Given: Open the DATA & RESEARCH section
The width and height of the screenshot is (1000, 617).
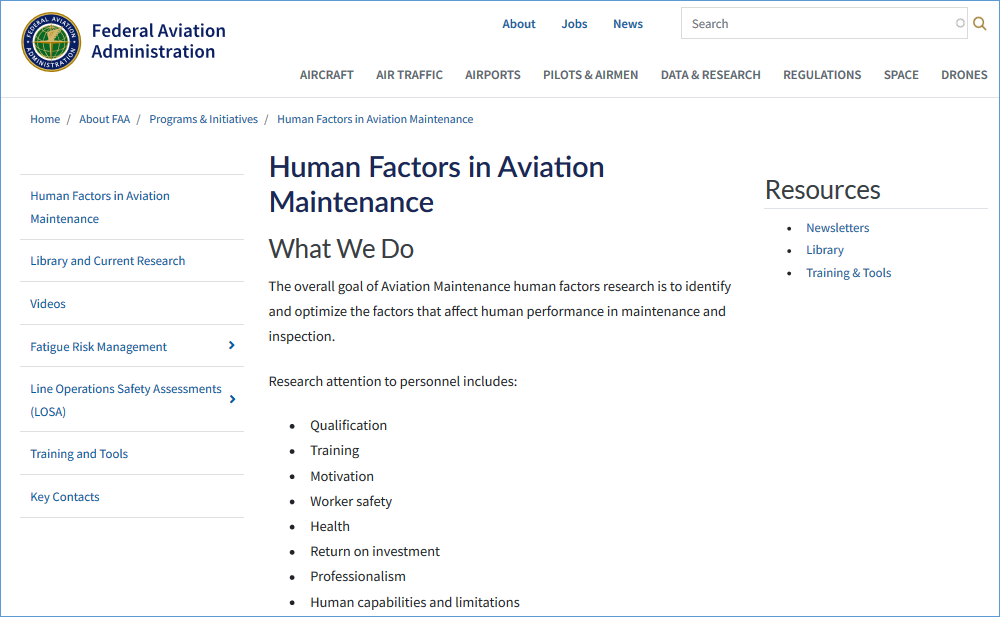Looking at the screenshot, I should pyautogui.click(x=710, y=74).
